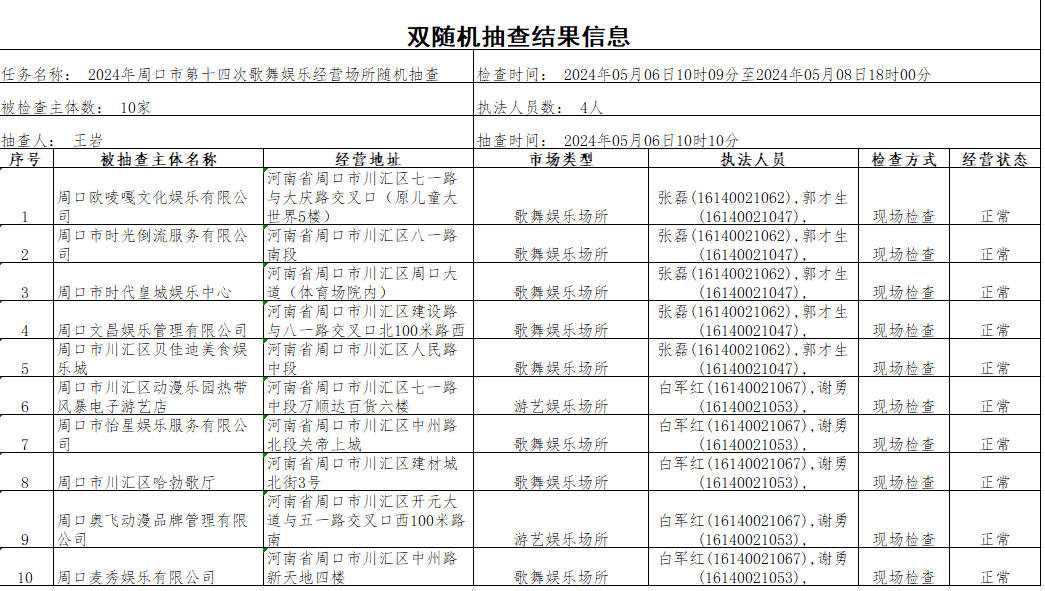
Task: Click the address cell 建设路与八一路交叉口北100米路西
Action: click(x=369, y=320)
